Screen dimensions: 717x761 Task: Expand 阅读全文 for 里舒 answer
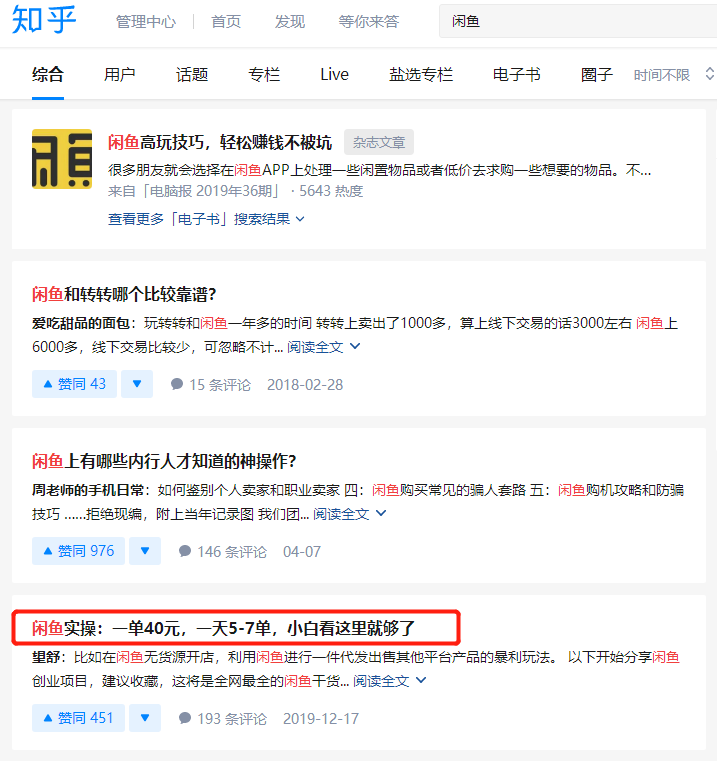tap(389, 680)
